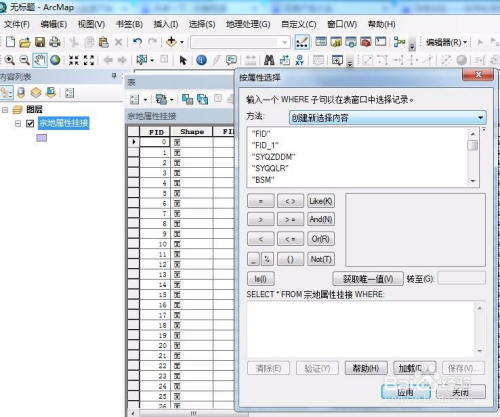
Task: Open Related Tables dropdown in table toolbar
Action: tap(165, 99)
